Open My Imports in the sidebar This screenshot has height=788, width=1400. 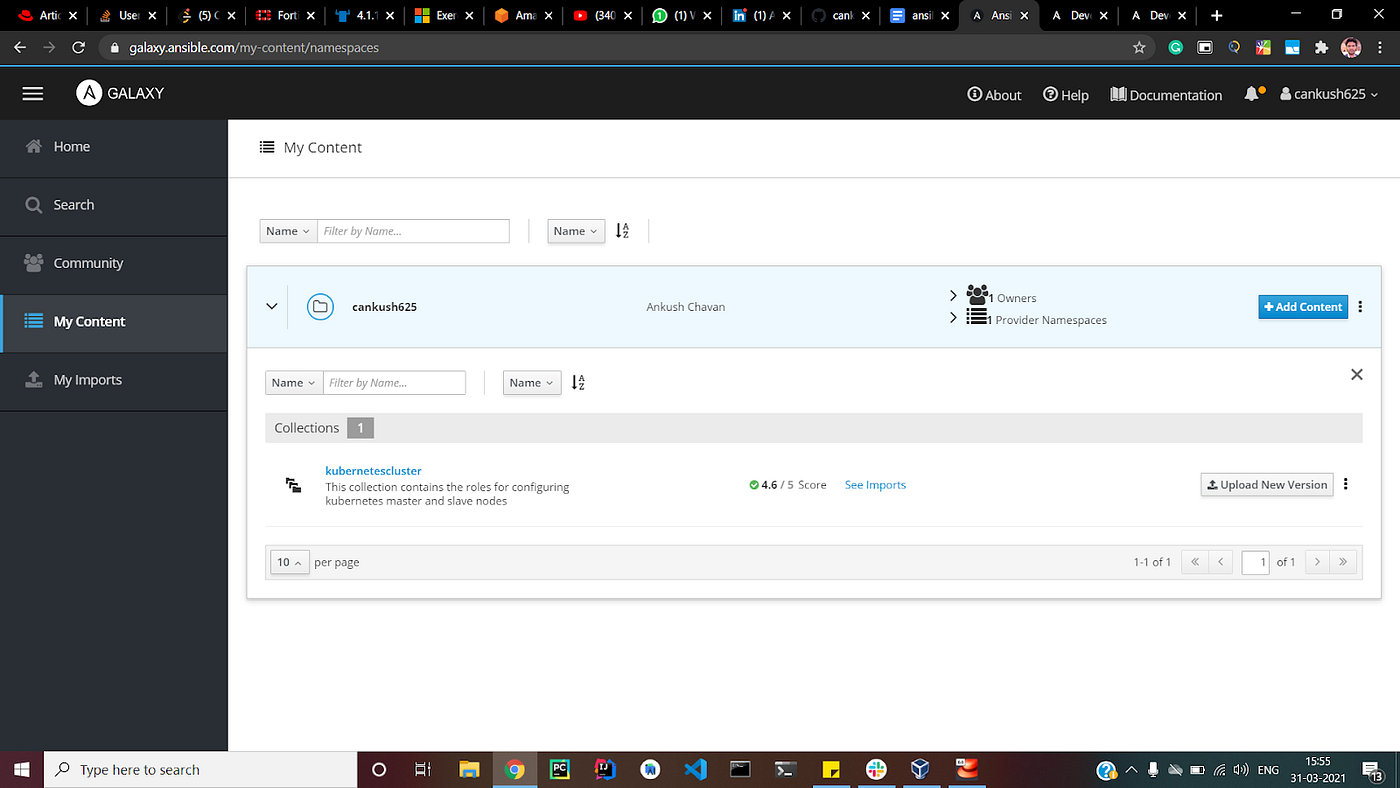tap(114, 380)
